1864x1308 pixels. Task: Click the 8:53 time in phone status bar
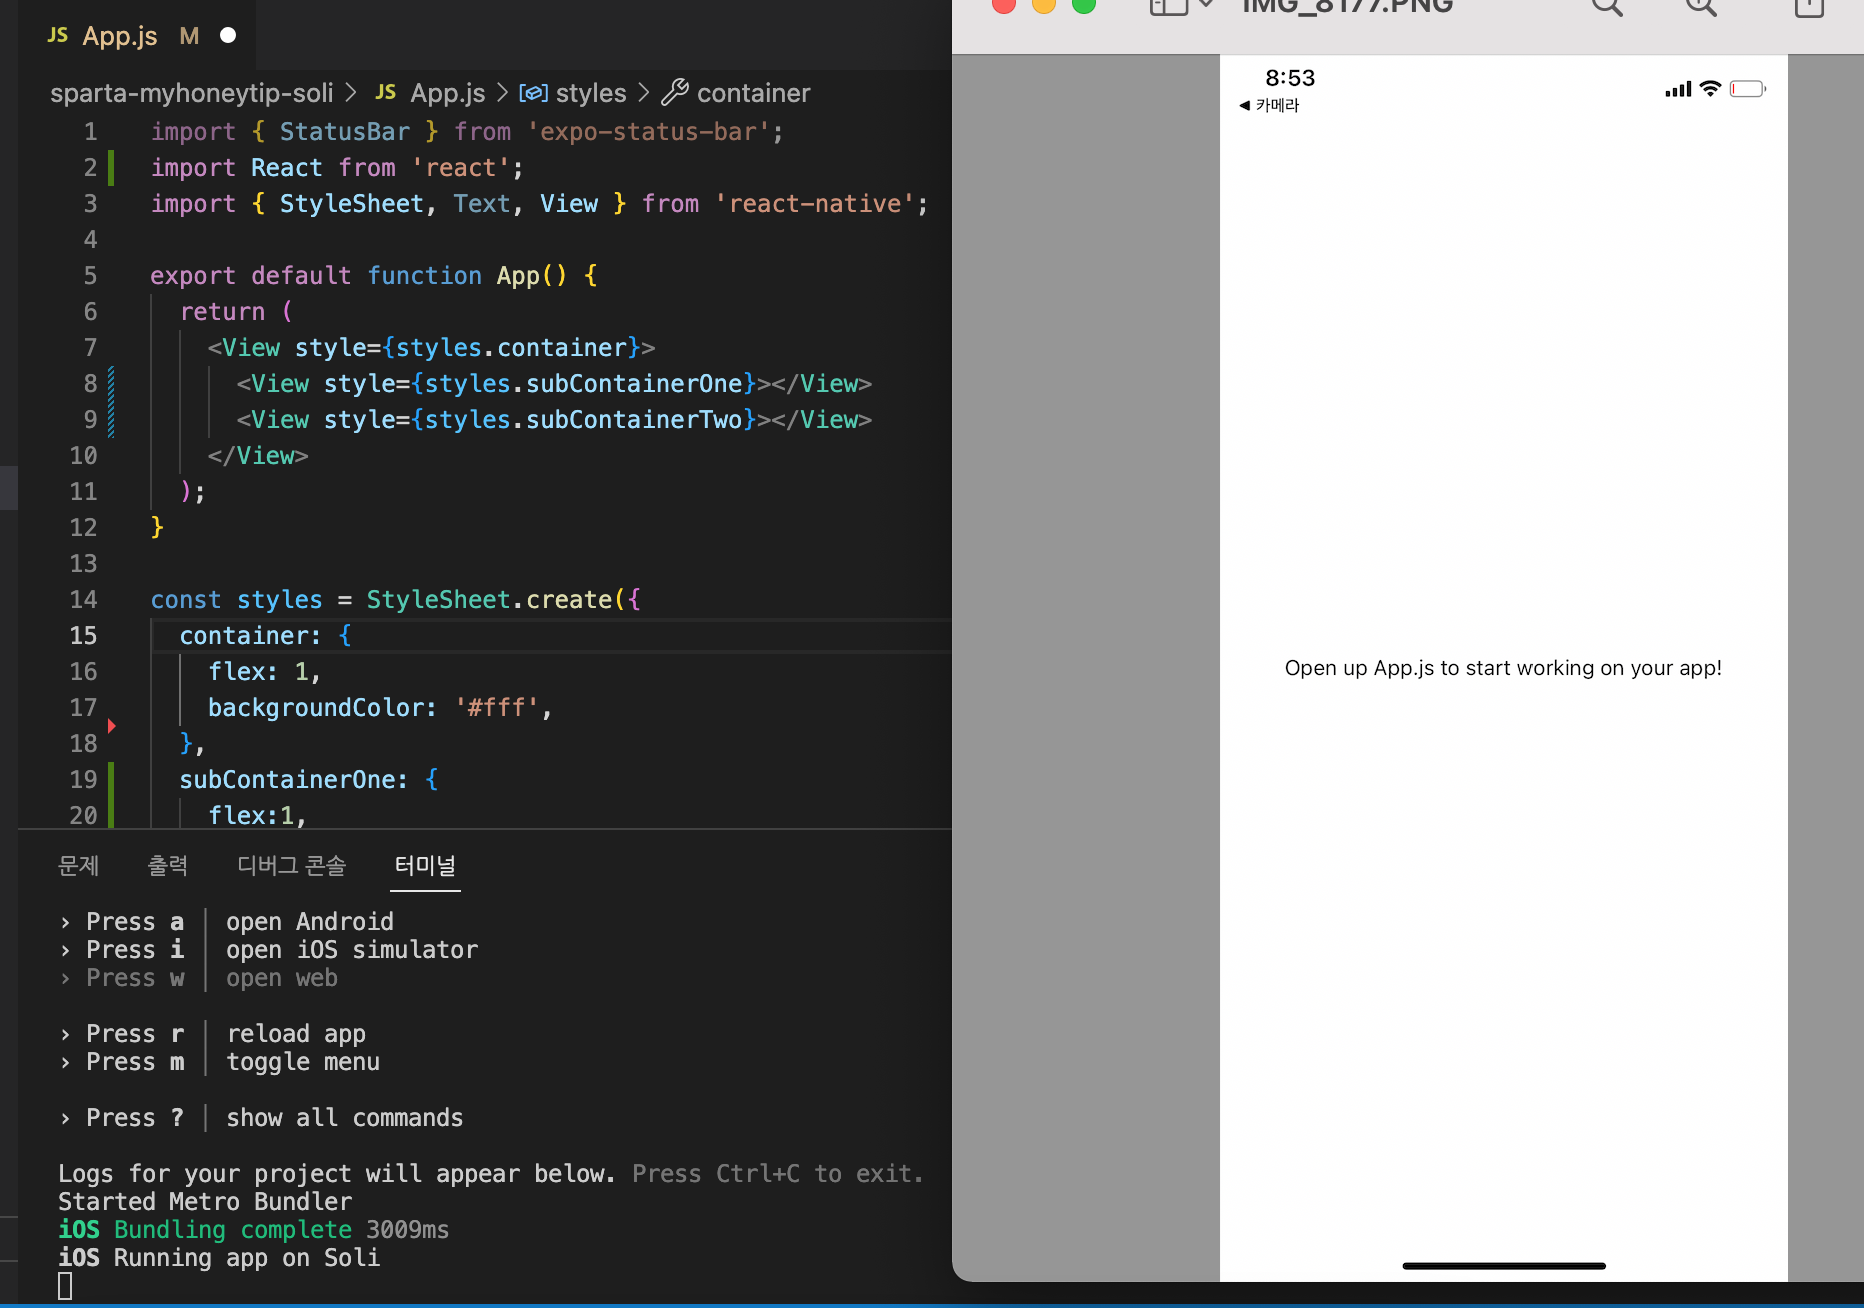(x=1290, y=78)
